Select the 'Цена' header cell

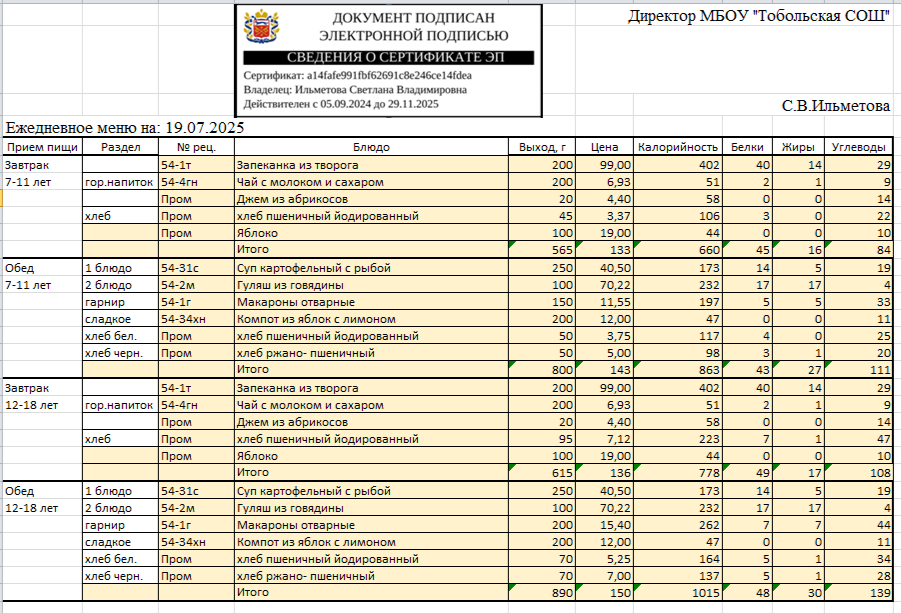[604, 147]
